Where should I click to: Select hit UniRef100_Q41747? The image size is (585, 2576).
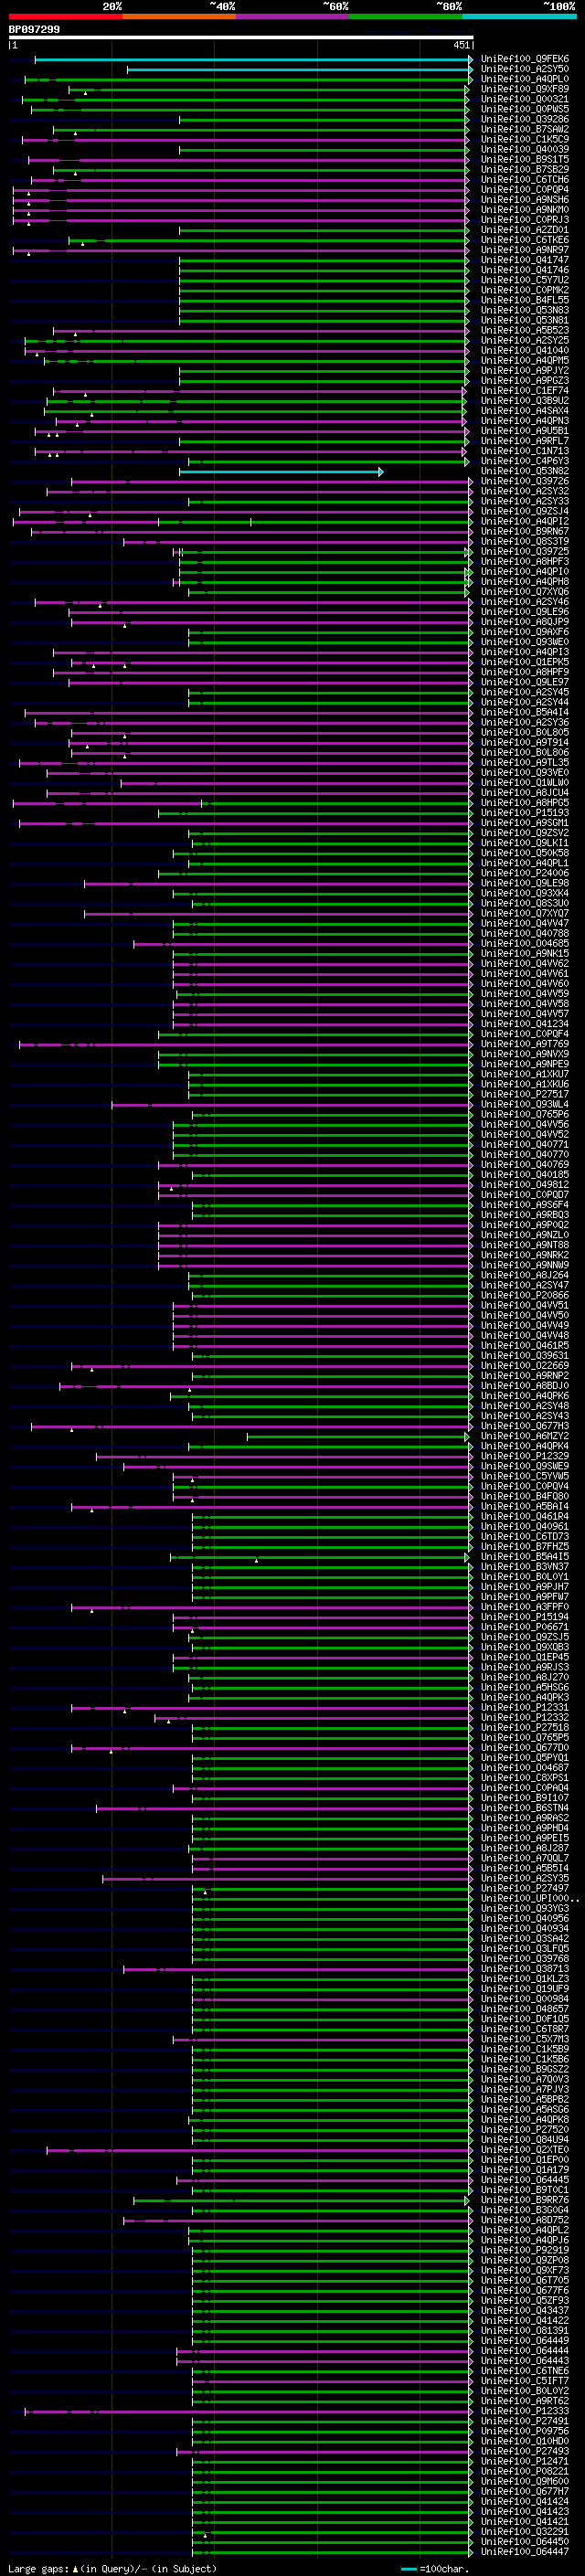pos(525,260)
